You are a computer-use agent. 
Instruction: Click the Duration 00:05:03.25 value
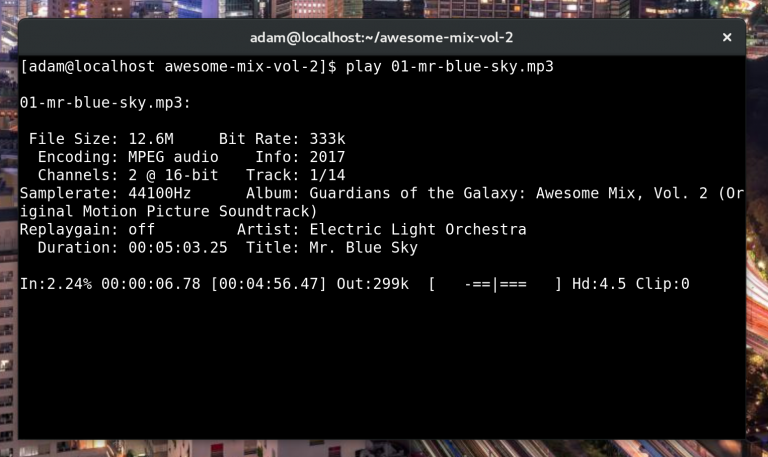178,248
